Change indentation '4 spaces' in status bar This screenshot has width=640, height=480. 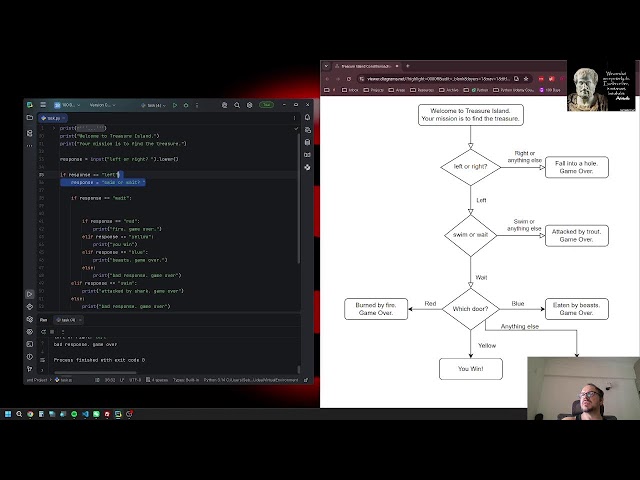157,380
